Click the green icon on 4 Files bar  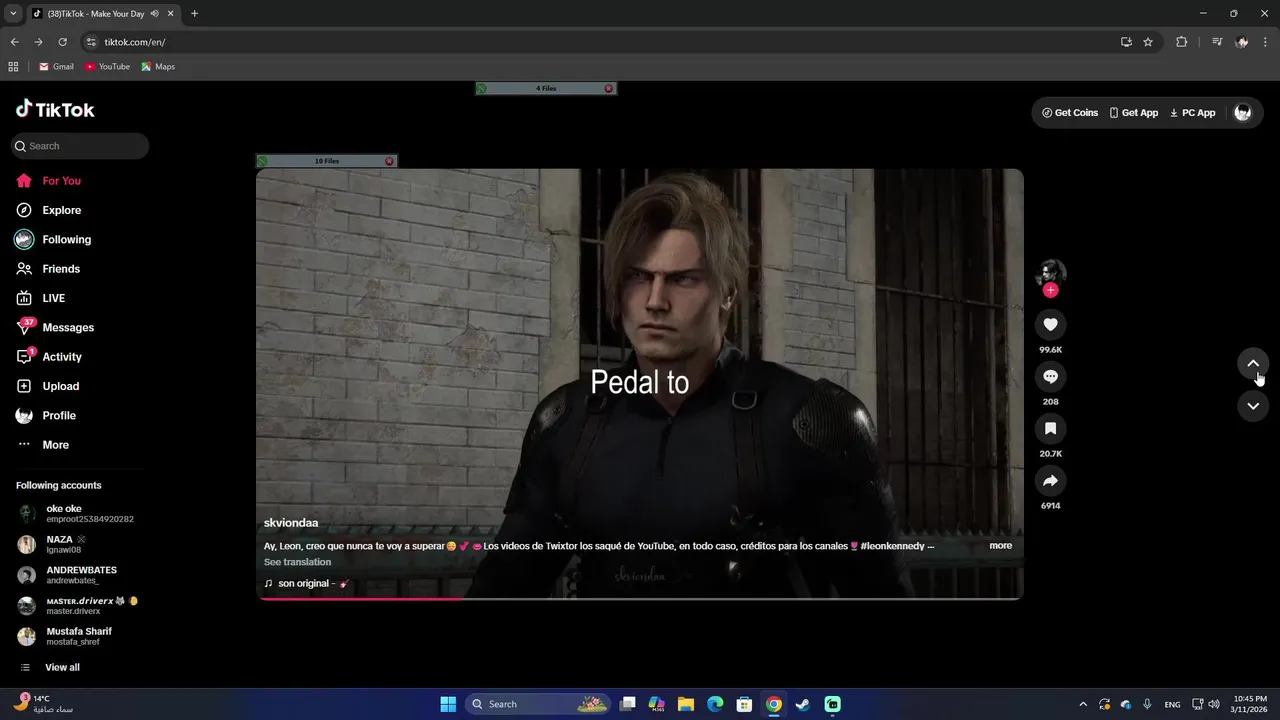pyautogui.click(x=481, y=89)
